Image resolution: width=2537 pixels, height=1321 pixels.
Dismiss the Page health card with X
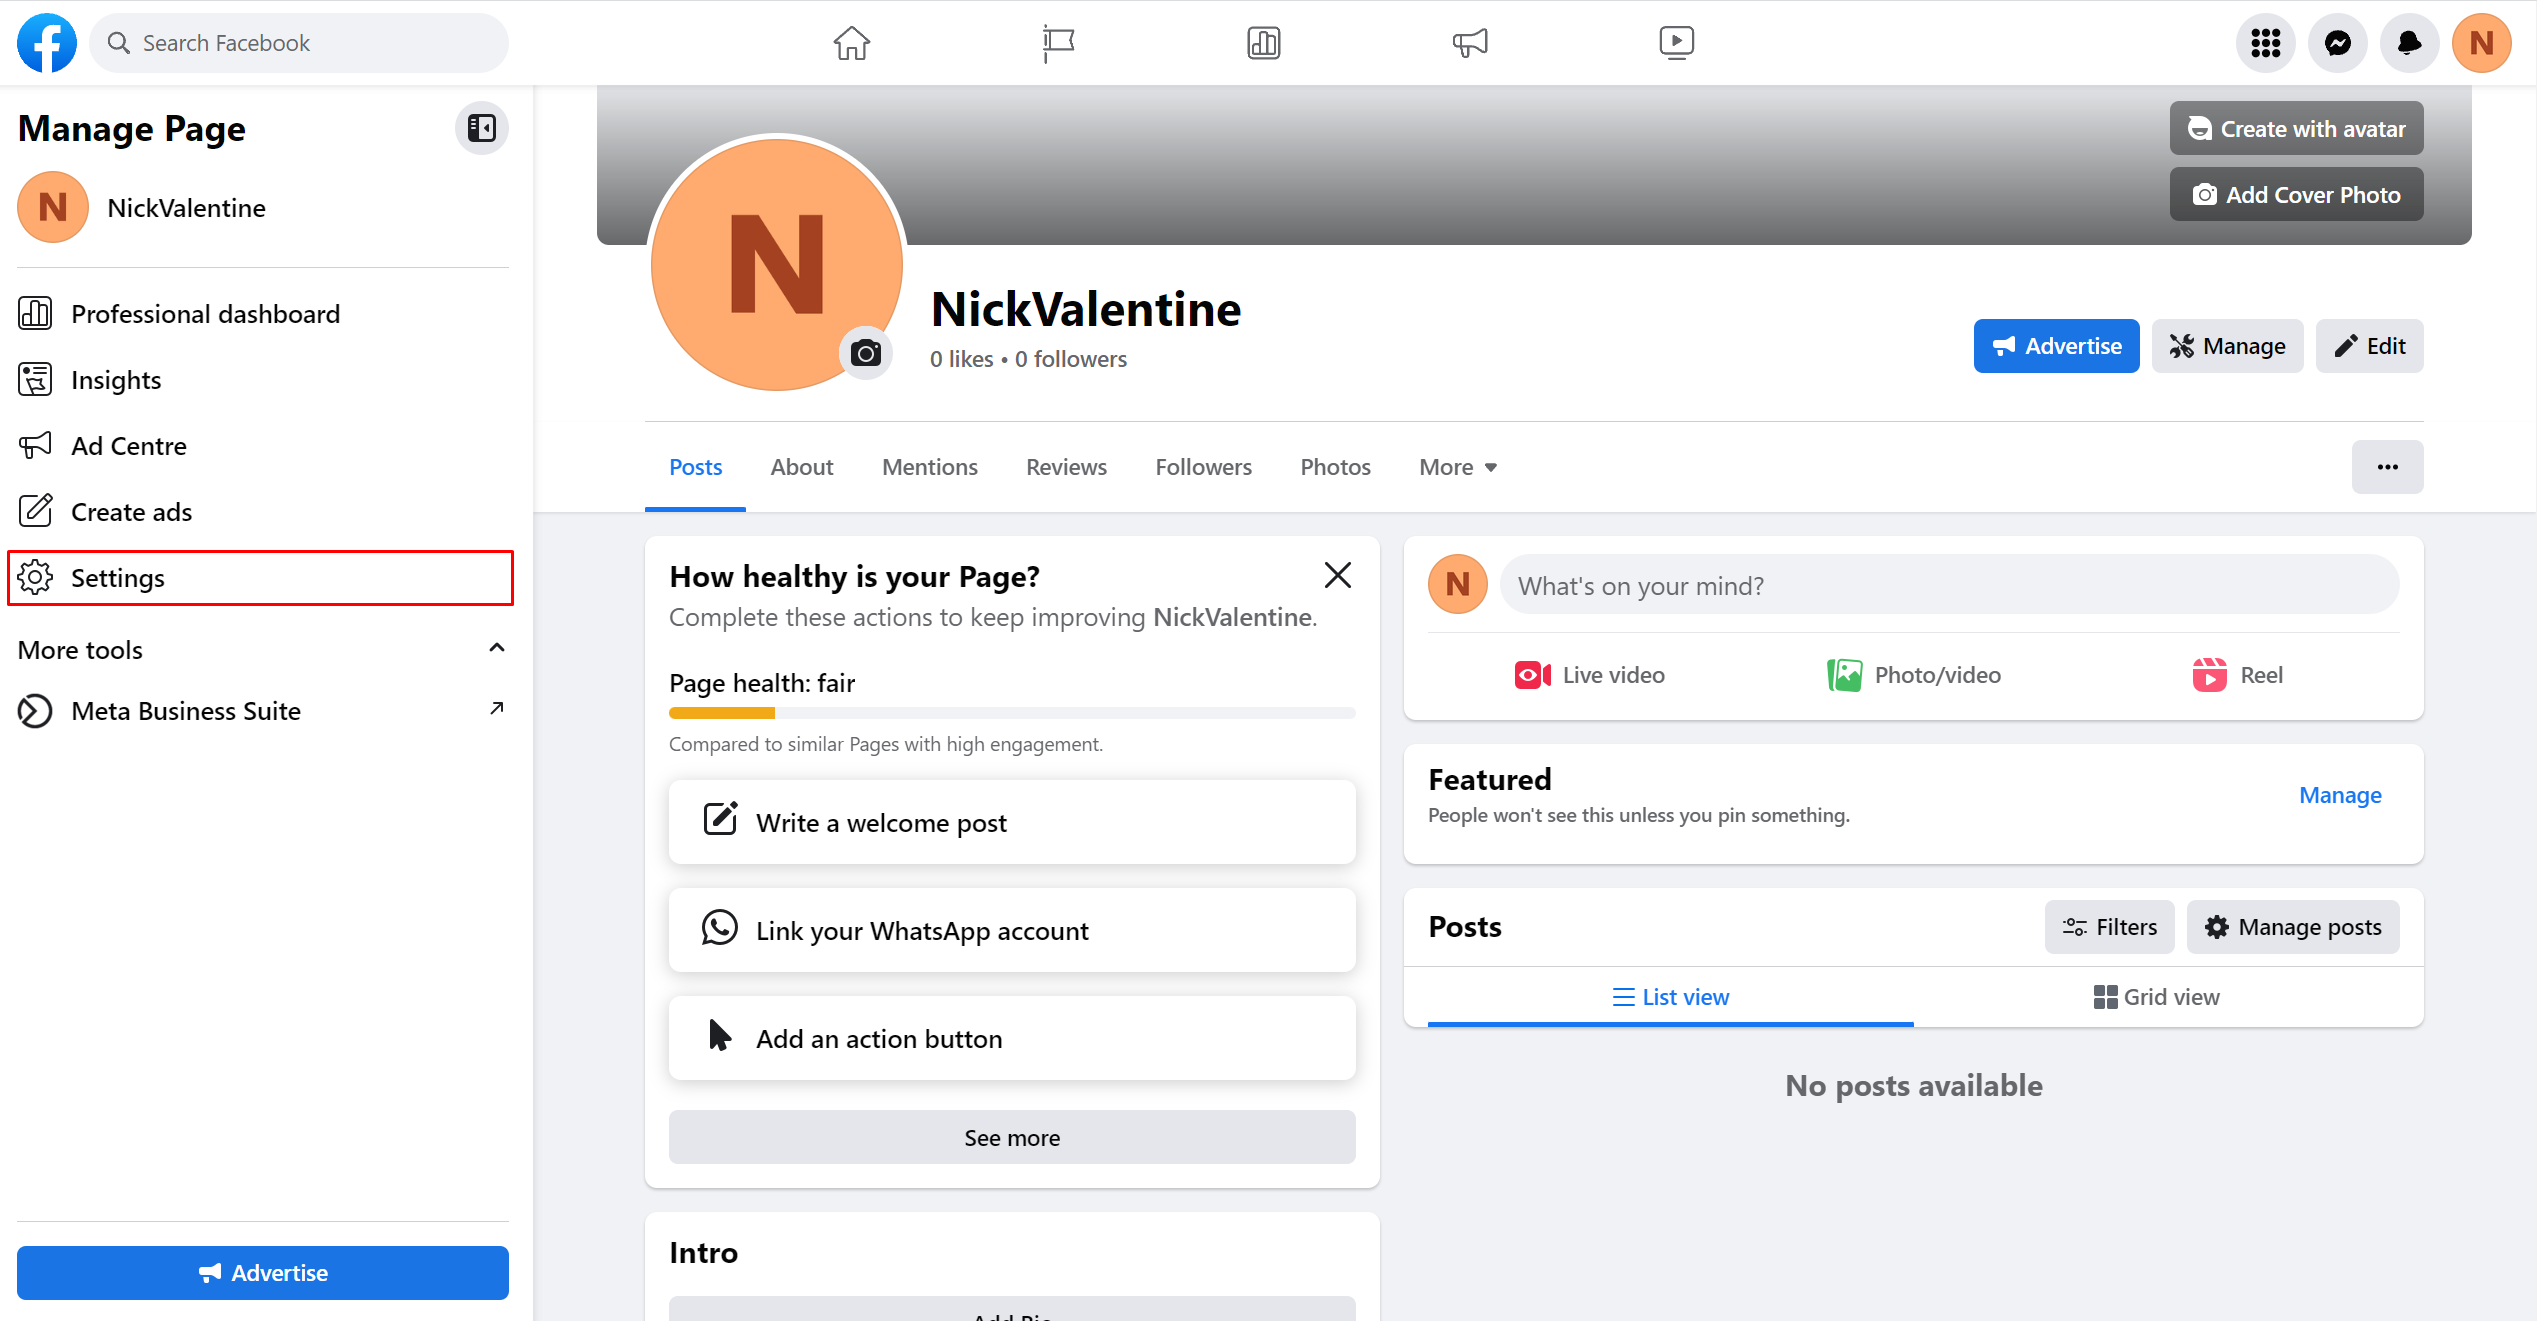(x=1337, y=575)
